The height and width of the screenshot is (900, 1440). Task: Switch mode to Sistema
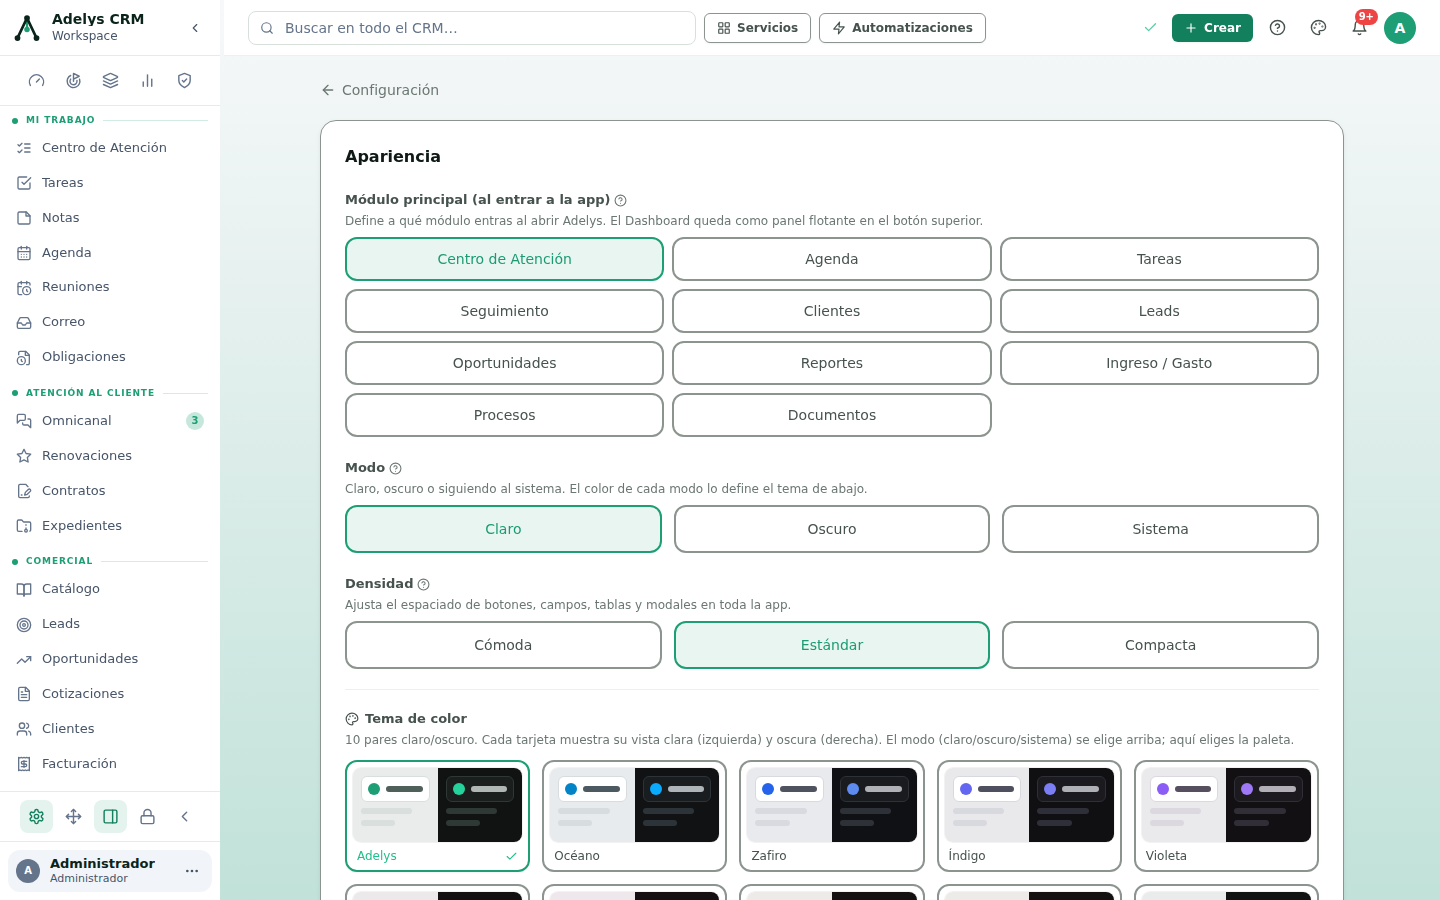click(1160, 529)
